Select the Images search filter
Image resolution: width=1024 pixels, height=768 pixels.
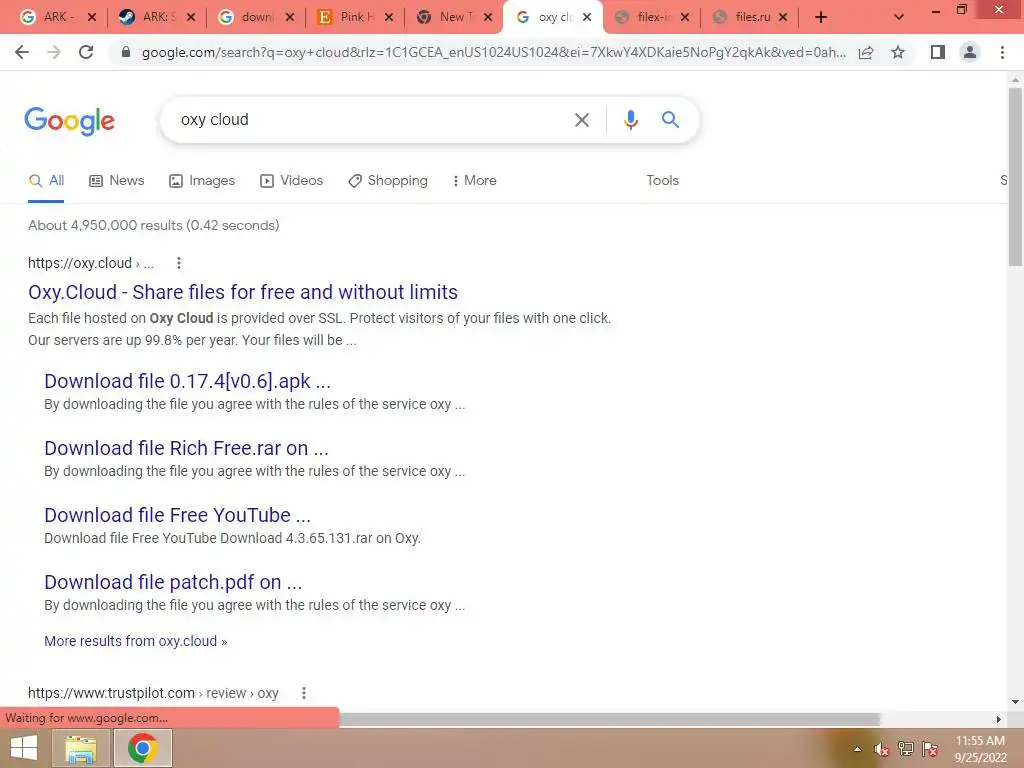point(202,181)
